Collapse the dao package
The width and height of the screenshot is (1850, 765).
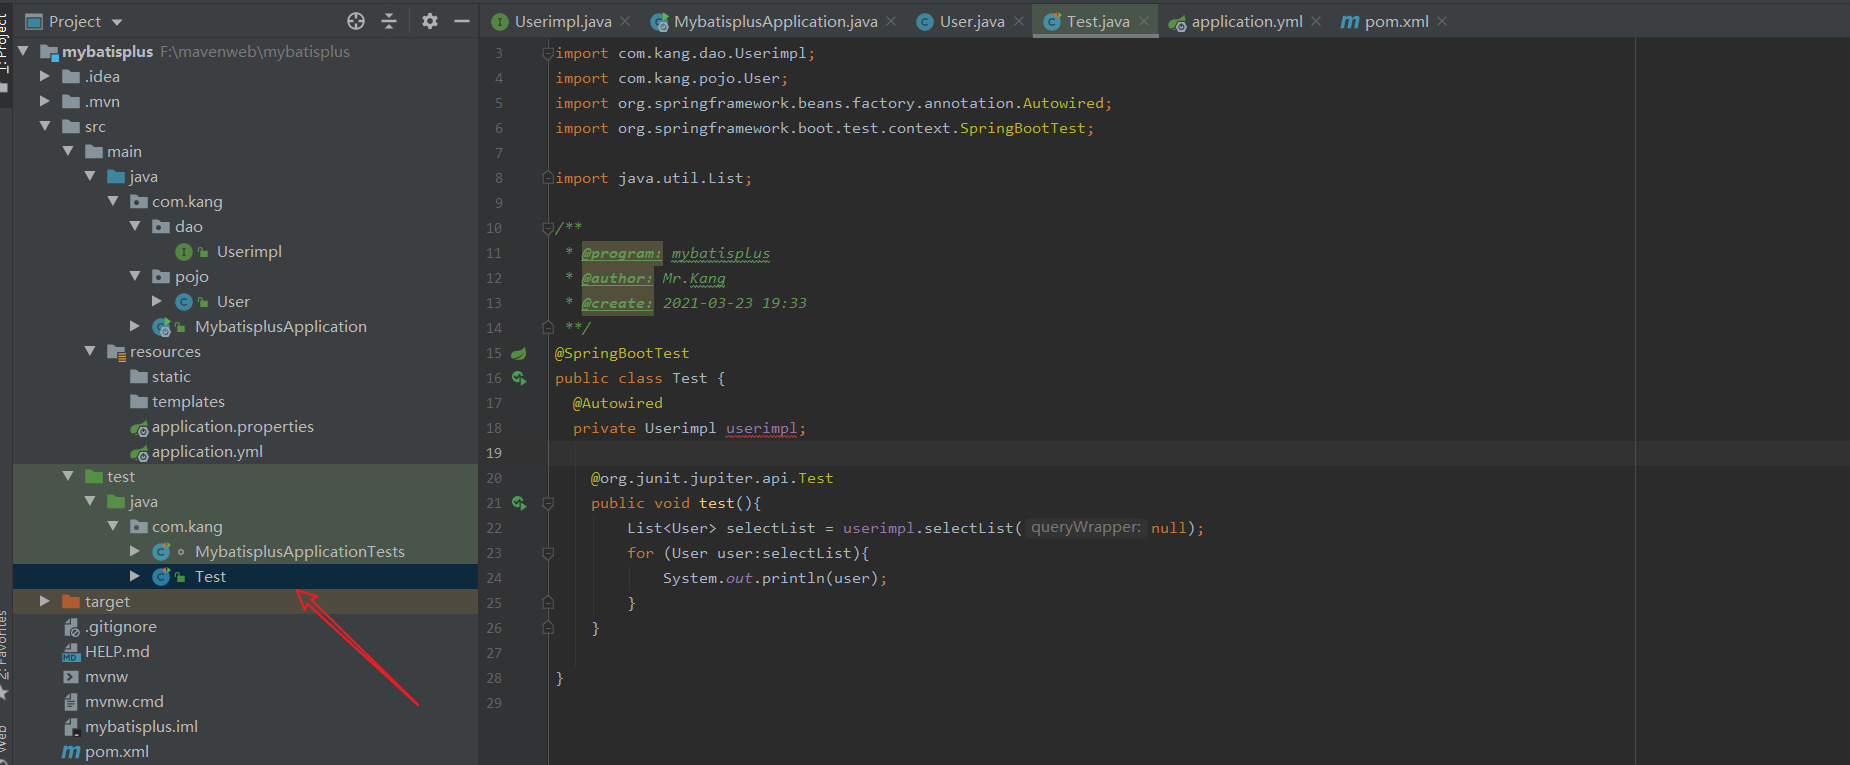click(x=135, y=226)
